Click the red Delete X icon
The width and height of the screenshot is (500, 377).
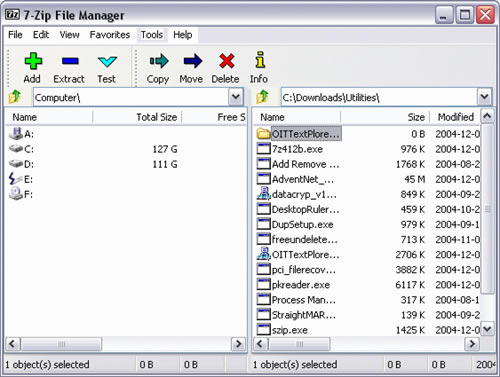pyautogui.click(x=227, y=61)
